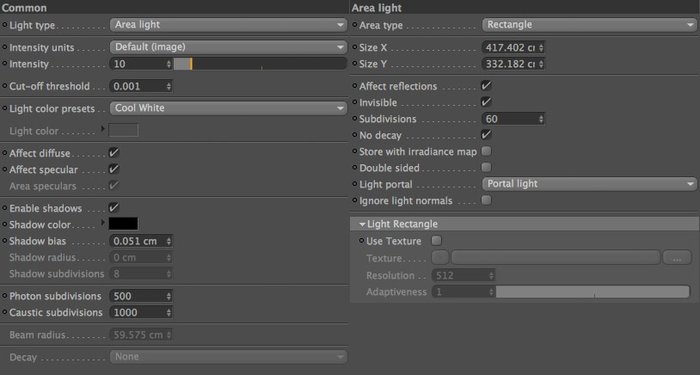The width and height of the screenshot is (700, 375).
Task: Open the Area type dropdown
Action: [x=589, y=25]
